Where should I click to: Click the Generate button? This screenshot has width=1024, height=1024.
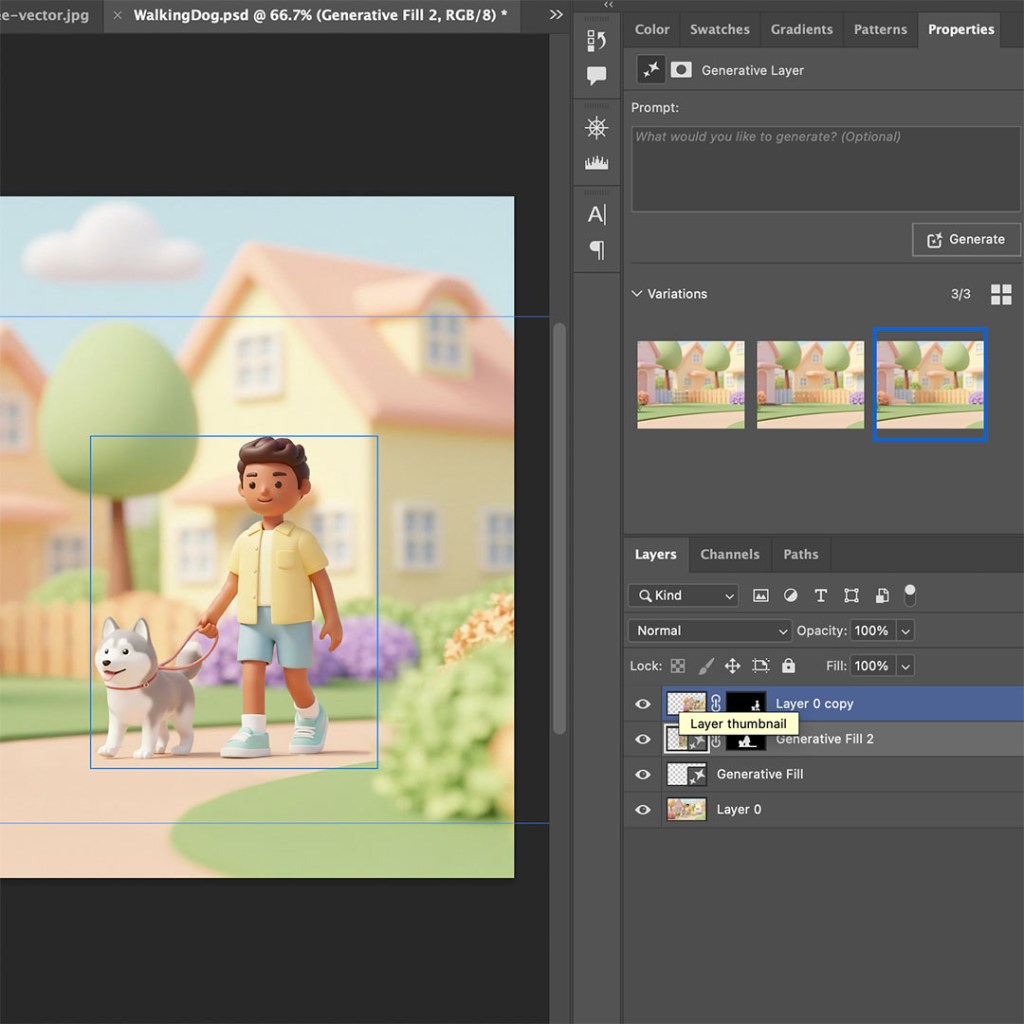tap(966, 240)
